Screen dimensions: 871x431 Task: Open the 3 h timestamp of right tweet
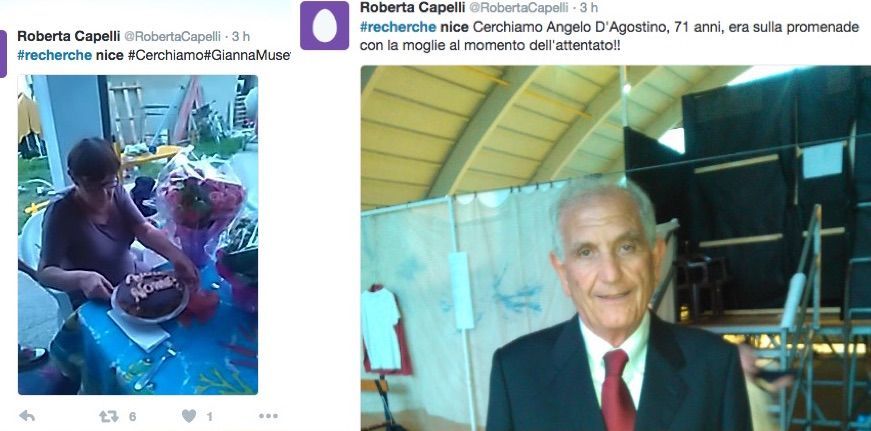coord(588,8)
